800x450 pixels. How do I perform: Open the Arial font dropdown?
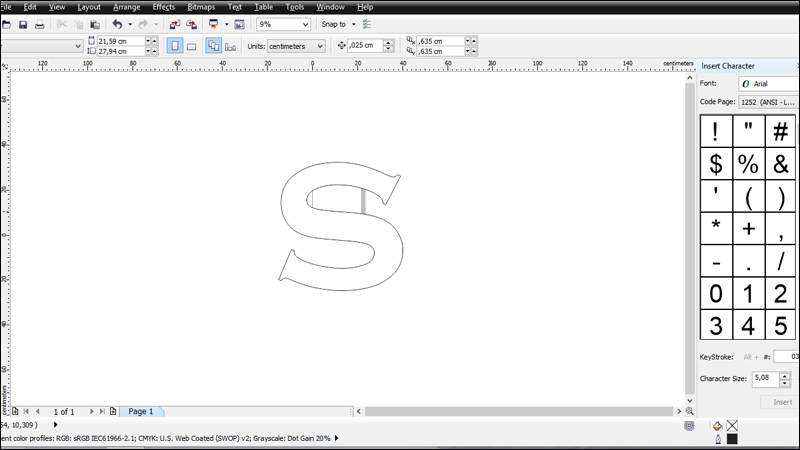pyautogui.click(x=768, y=83)
